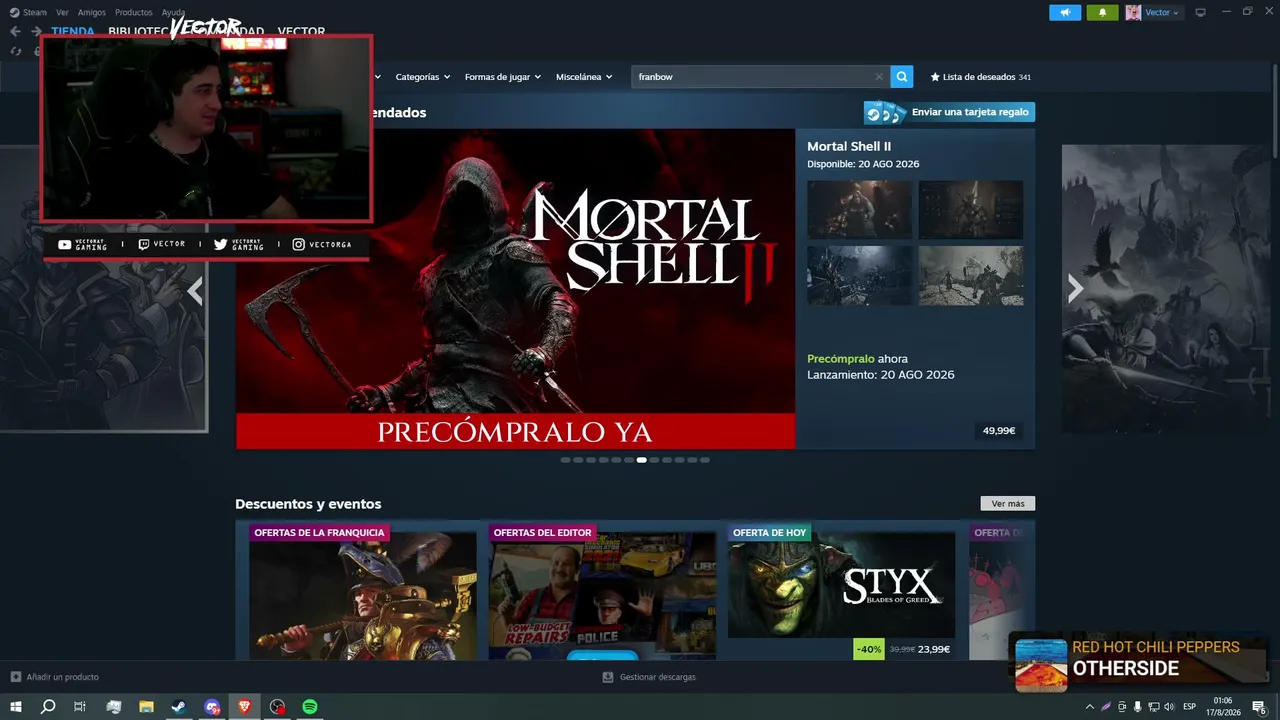Open the Ofertas de la franquicia card
1280x720 pixels.
pyautogui.click(x=363, y=591)
